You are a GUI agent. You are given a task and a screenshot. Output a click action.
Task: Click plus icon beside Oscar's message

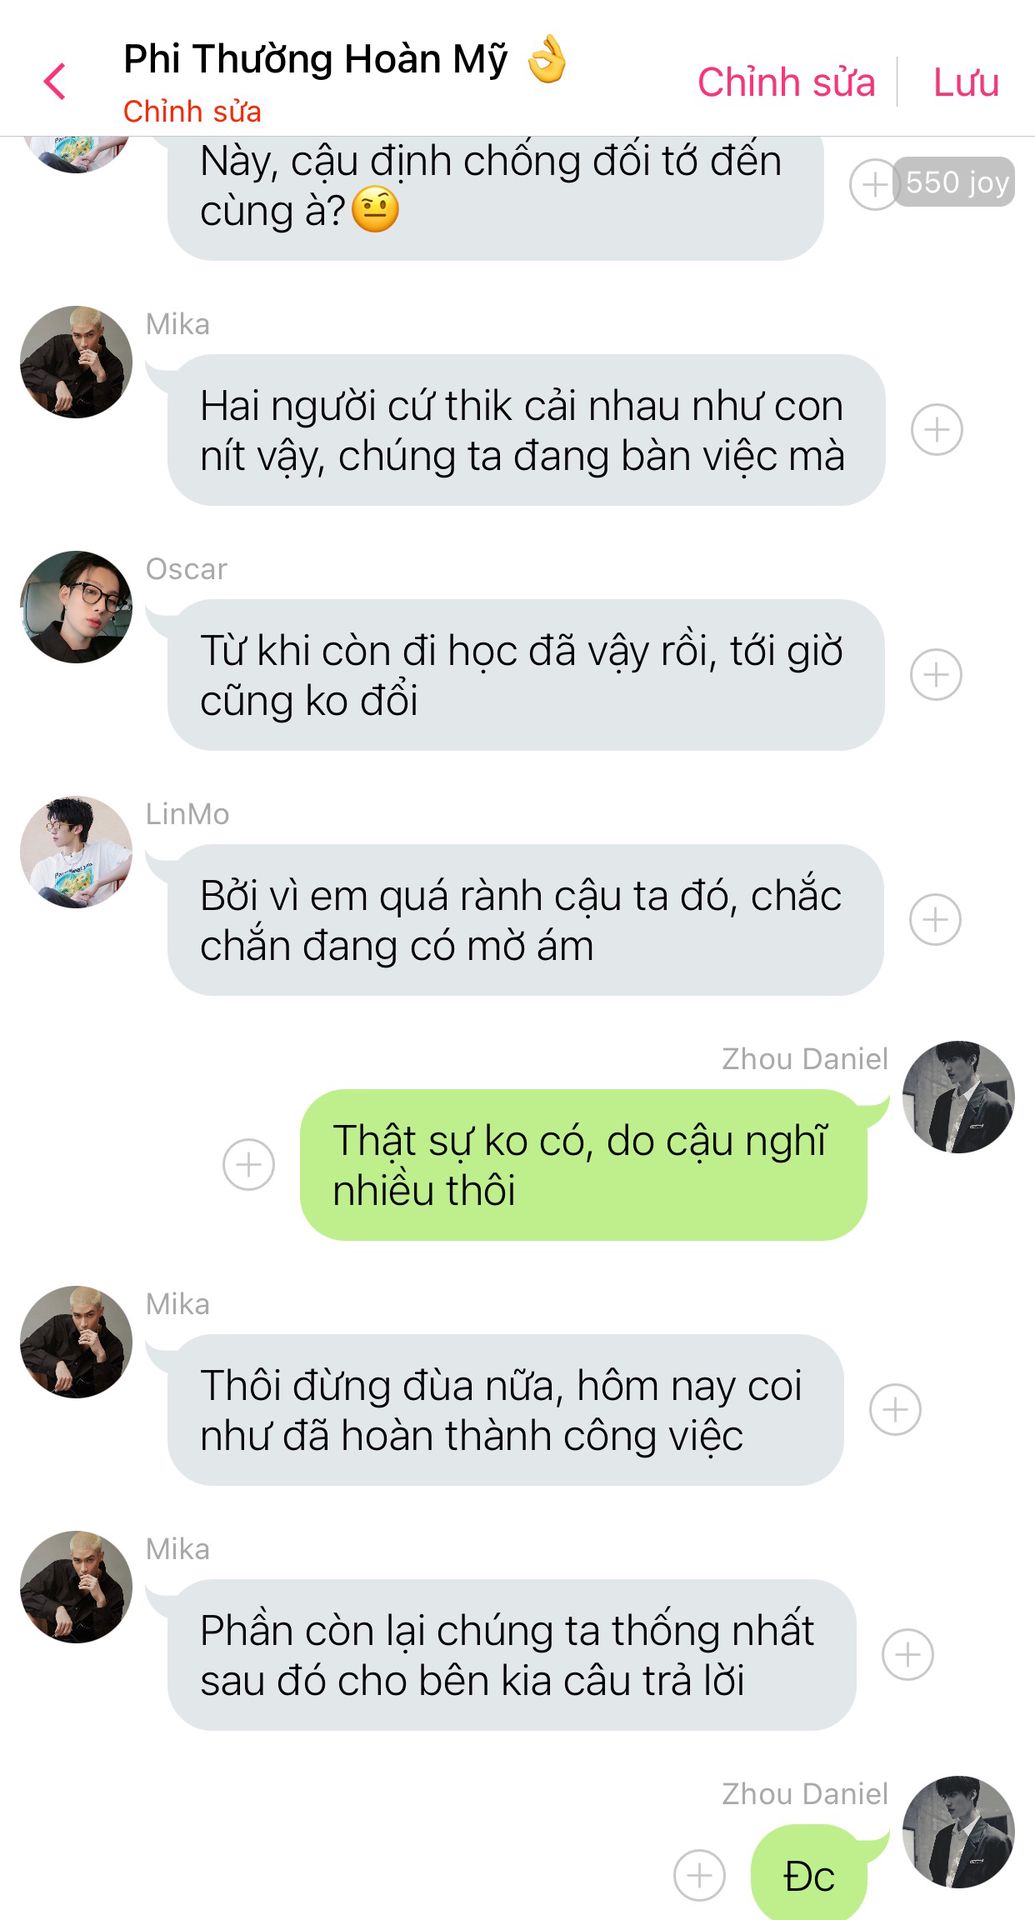click(936, 675)
